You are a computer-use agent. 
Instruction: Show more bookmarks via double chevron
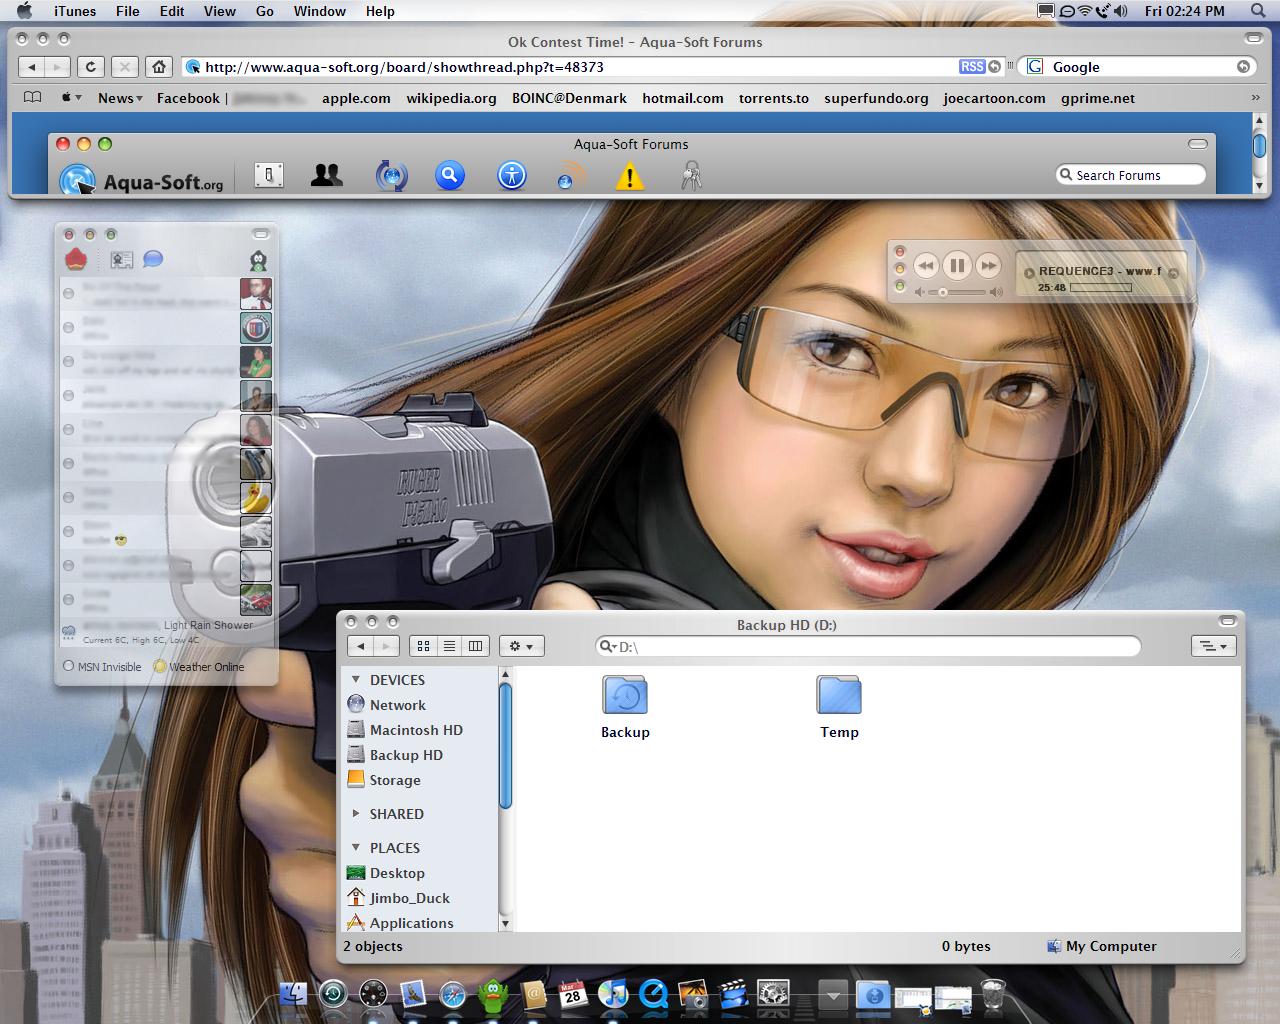click(x=1255, y=98)
